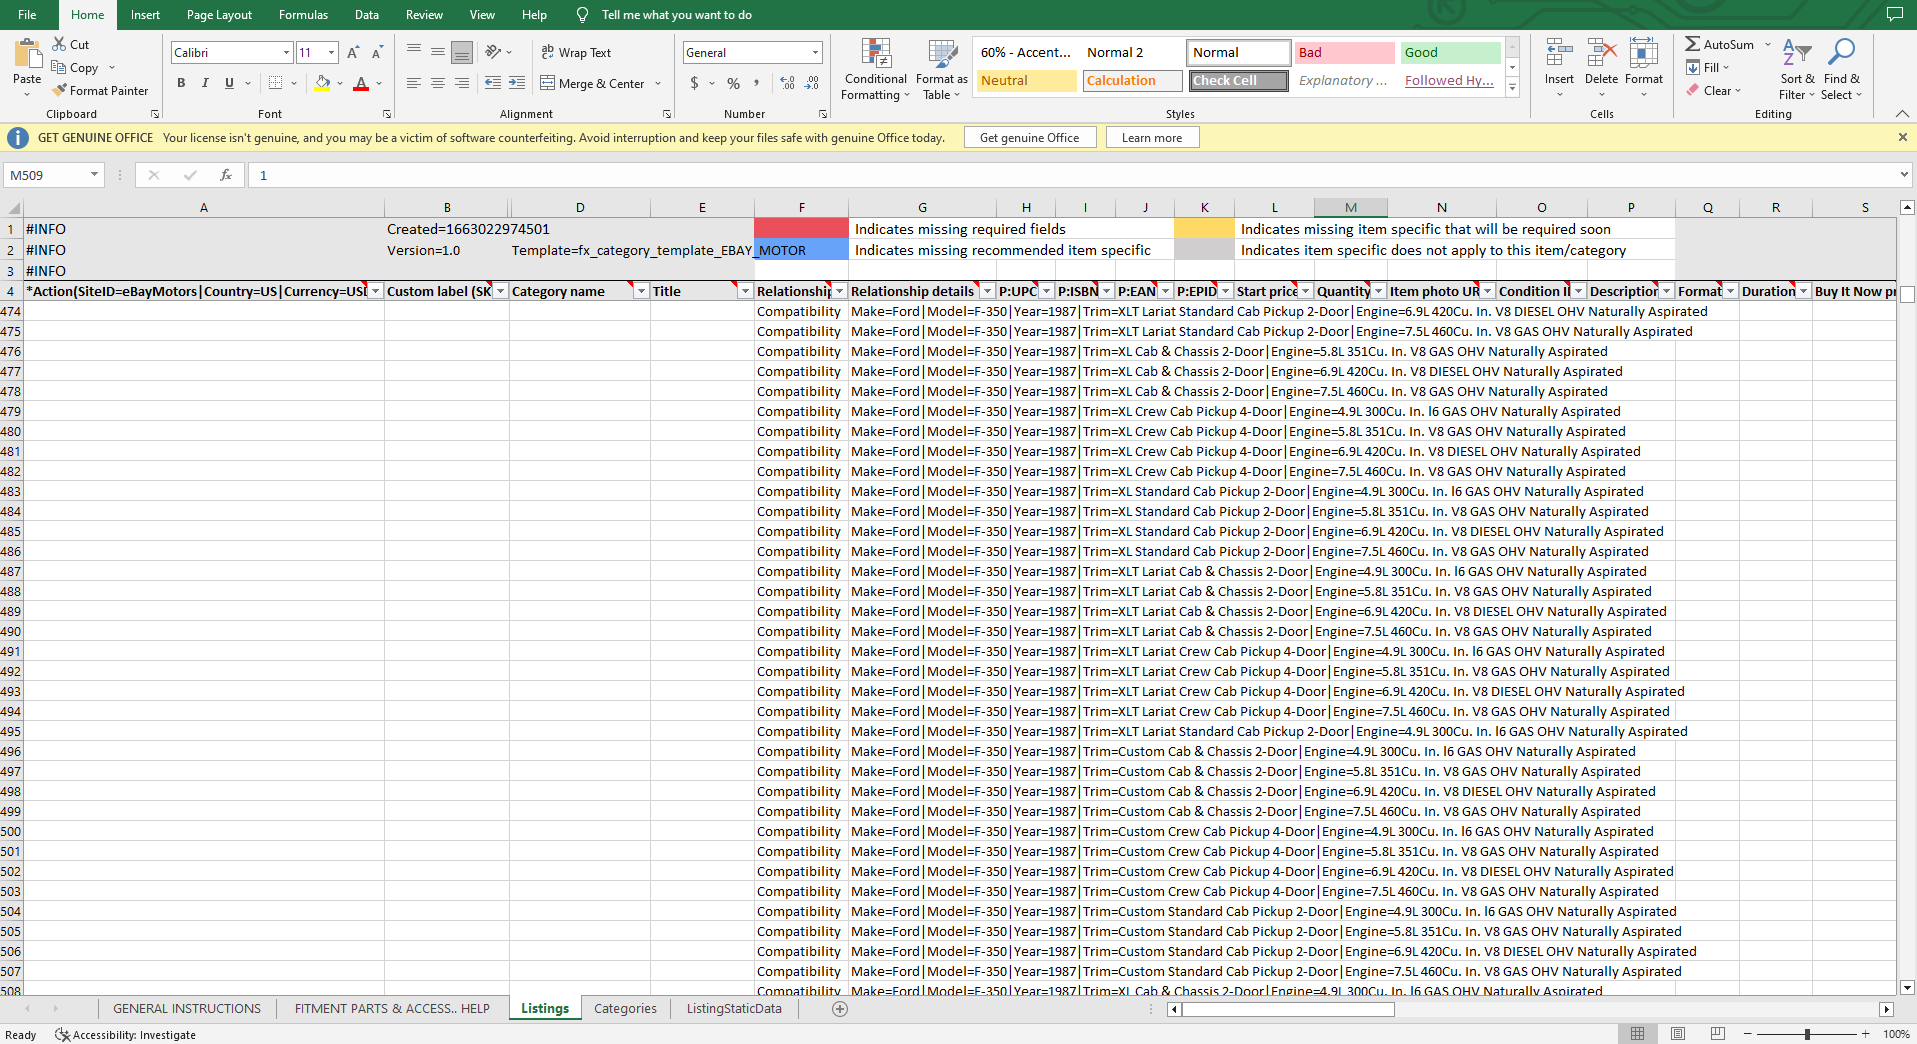
Task: Toggle Underline formatting button
Action: 229,83
